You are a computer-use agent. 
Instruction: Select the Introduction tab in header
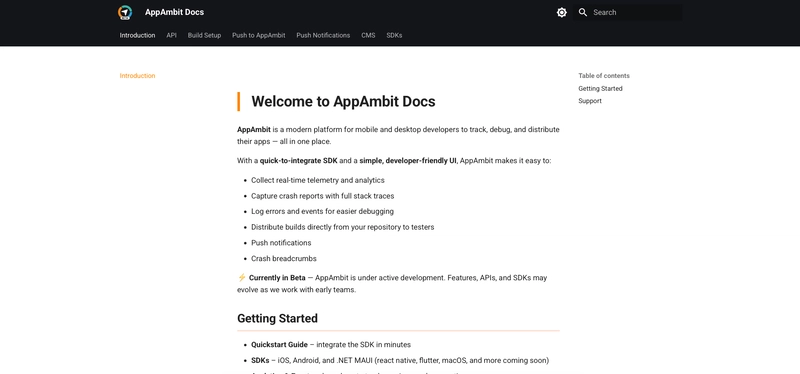click(x=137, y=35)
